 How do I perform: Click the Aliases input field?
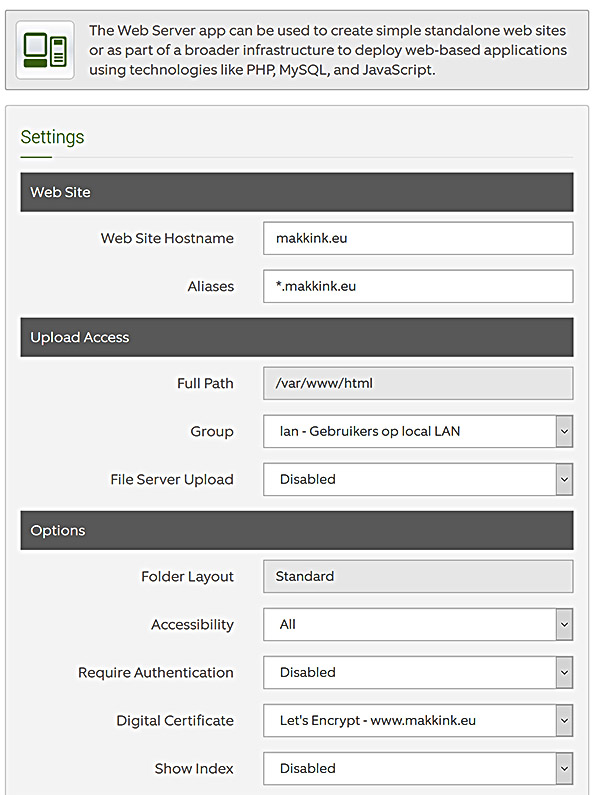[x=418, y=286]
